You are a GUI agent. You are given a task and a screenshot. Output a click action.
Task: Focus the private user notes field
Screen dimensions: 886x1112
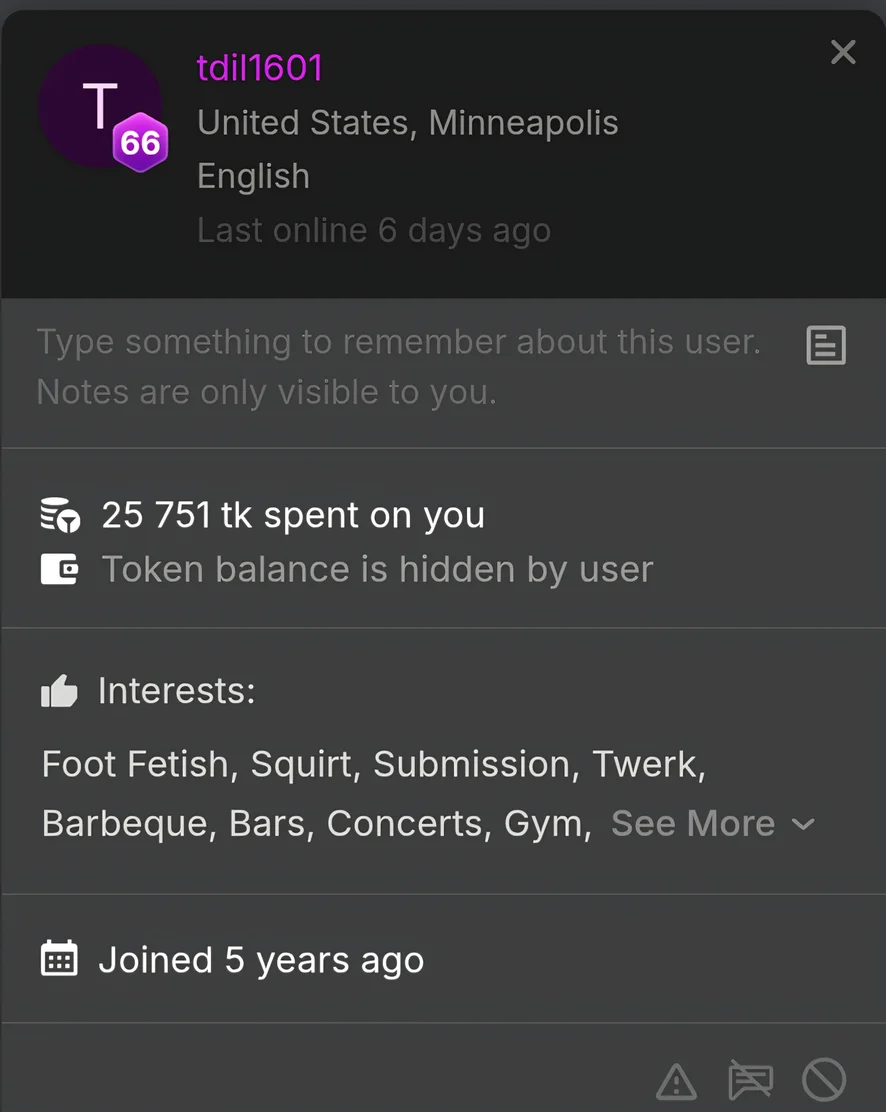(x=399, y=367)
